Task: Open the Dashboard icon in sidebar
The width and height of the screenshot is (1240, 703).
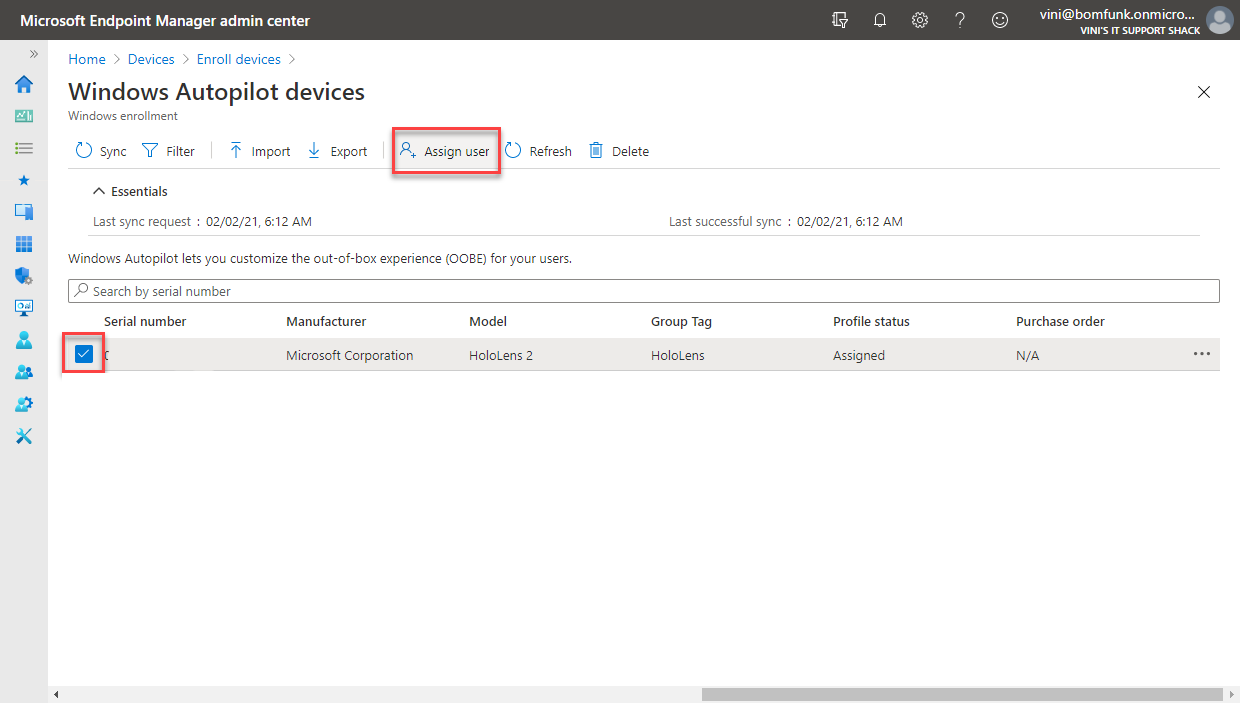Action: tap(24, 116)
